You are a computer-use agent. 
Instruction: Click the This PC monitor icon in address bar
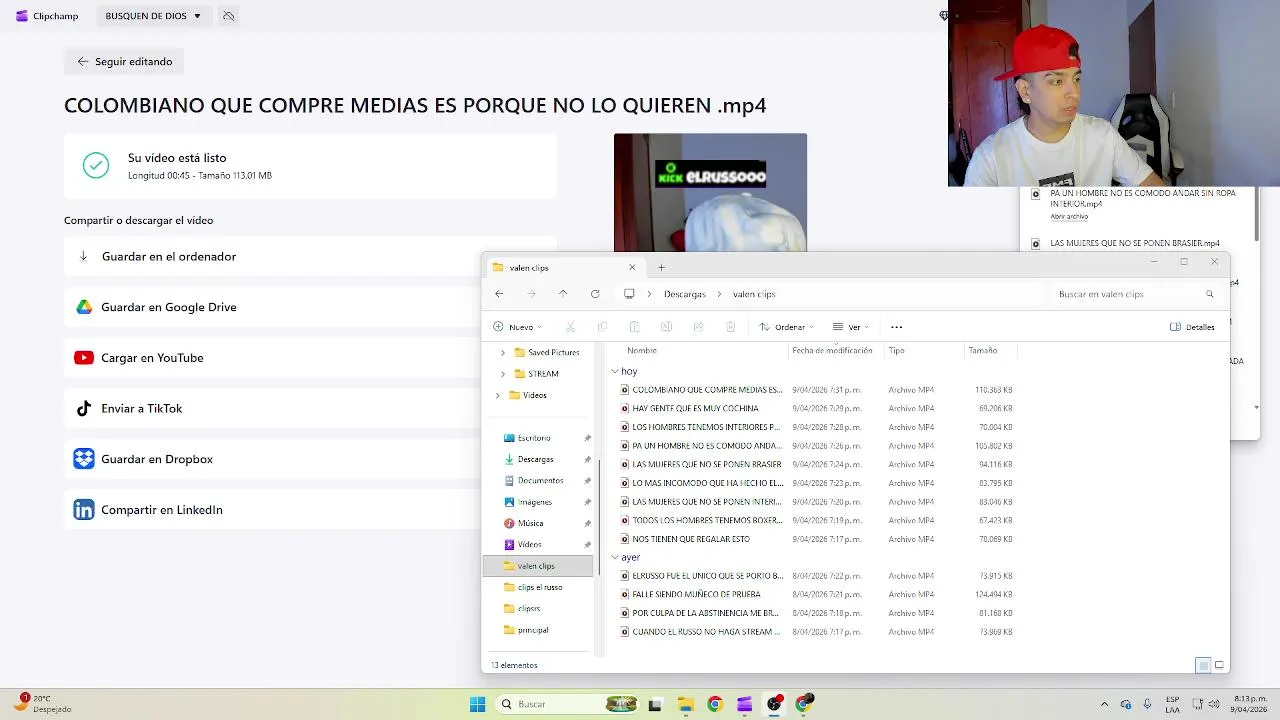tap(629, 294)
